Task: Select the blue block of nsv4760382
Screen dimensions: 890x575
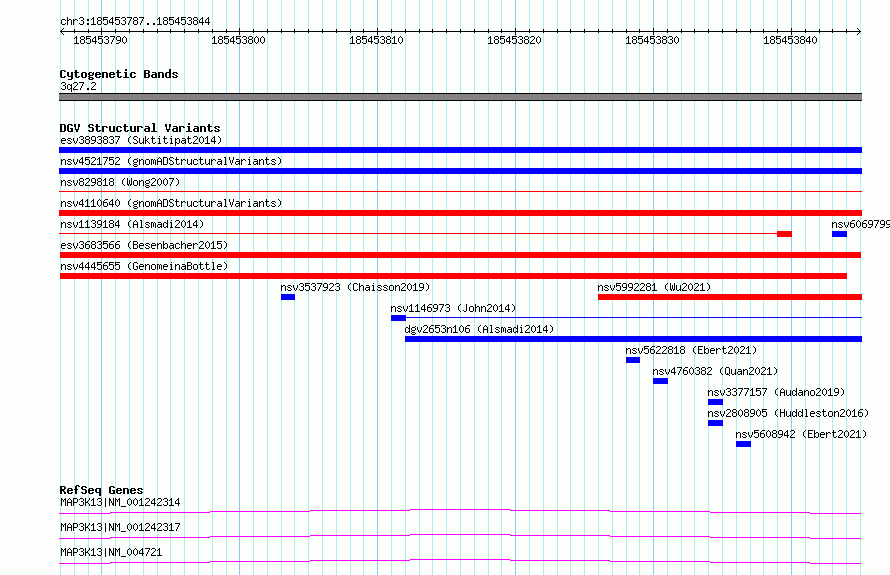Action: tap(660, 381)
